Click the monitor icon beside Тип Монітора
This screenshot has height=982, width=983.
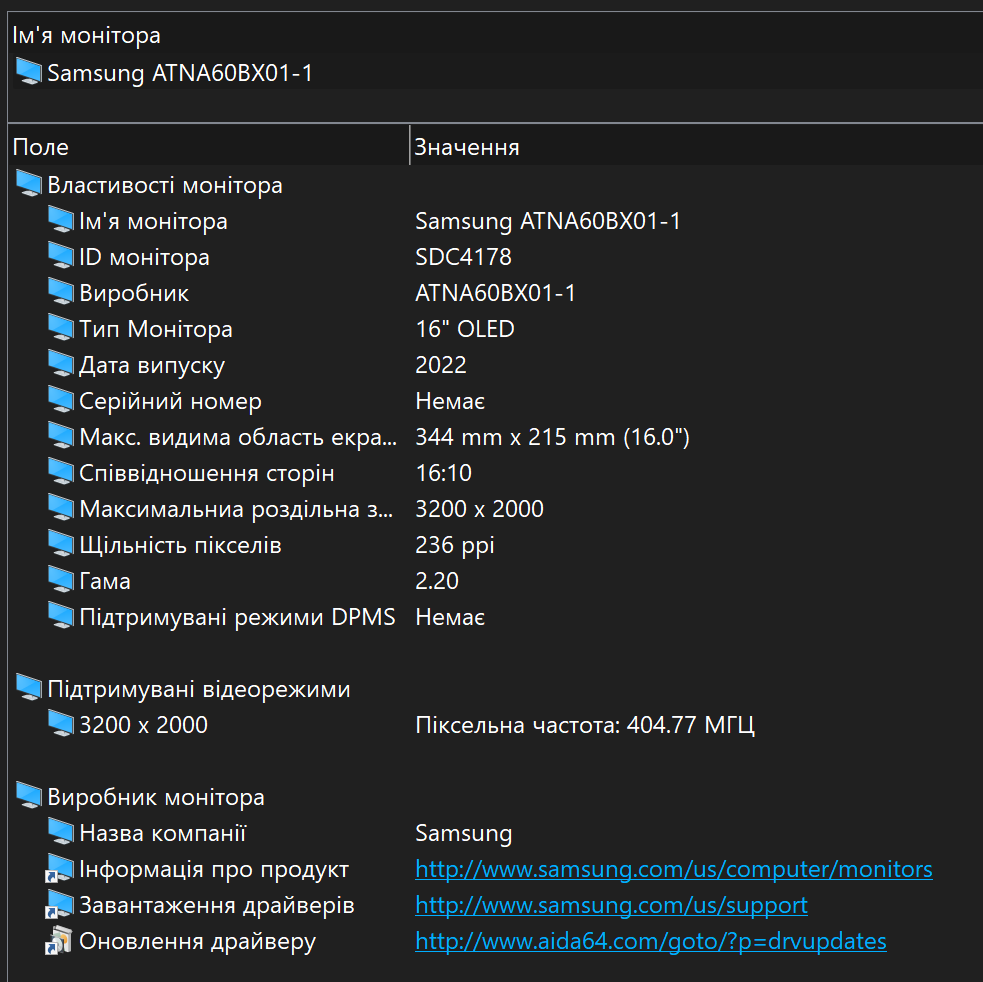point(61,329)
